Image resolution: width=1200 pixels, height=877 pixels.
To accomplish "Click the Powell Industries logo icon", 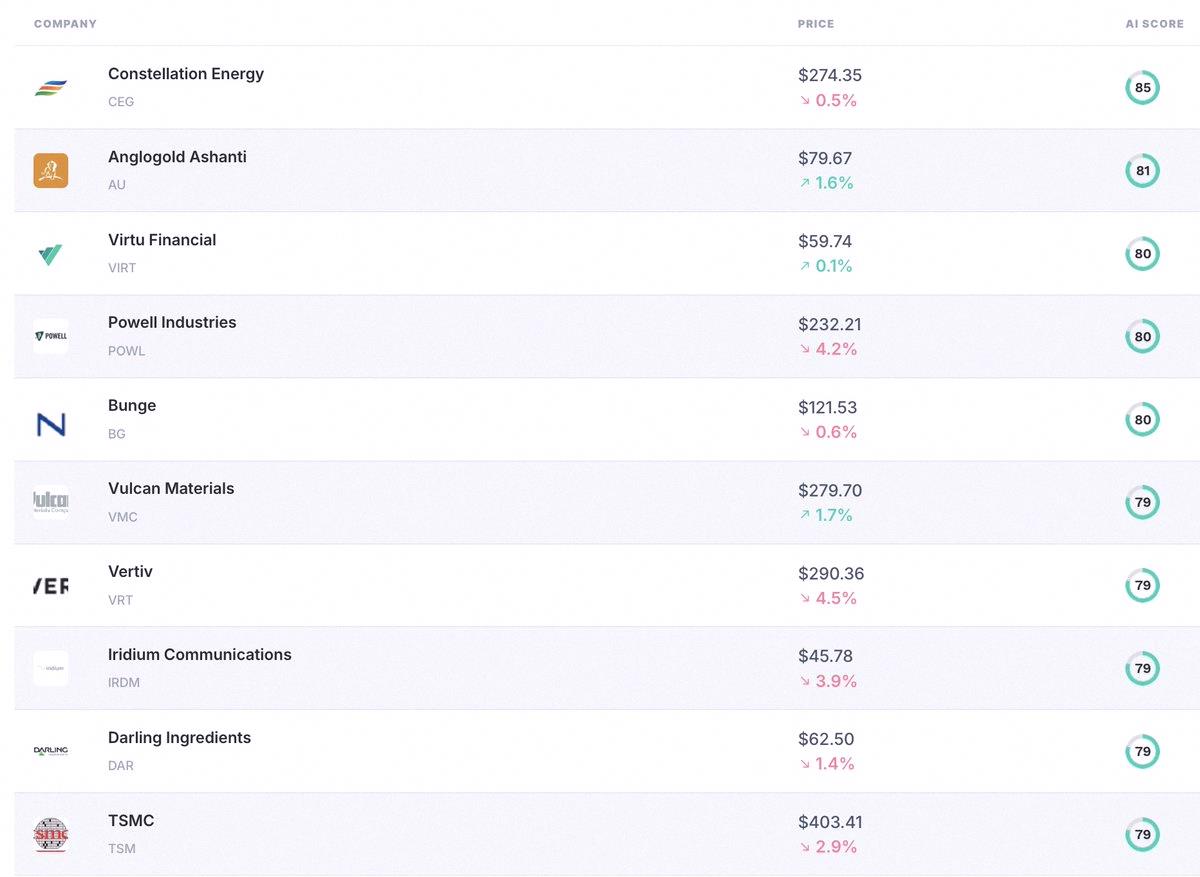I will (x=51, y=337).
